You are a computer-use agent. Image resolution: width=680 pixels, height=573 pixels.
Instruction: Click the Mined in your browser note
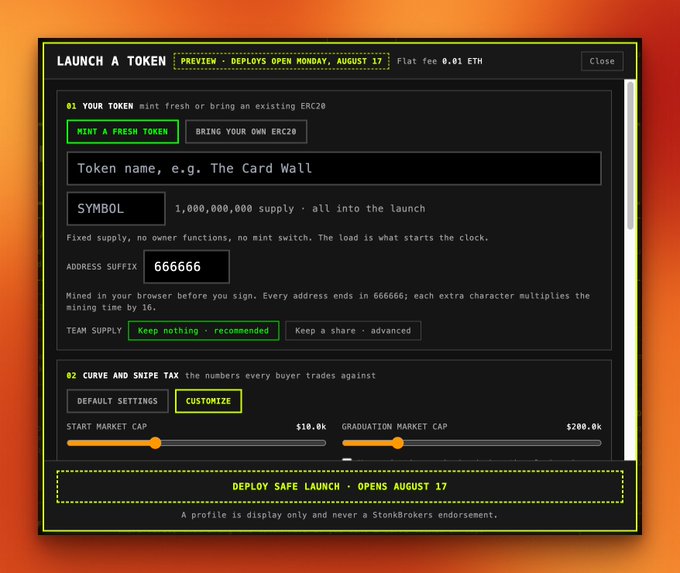328,301
